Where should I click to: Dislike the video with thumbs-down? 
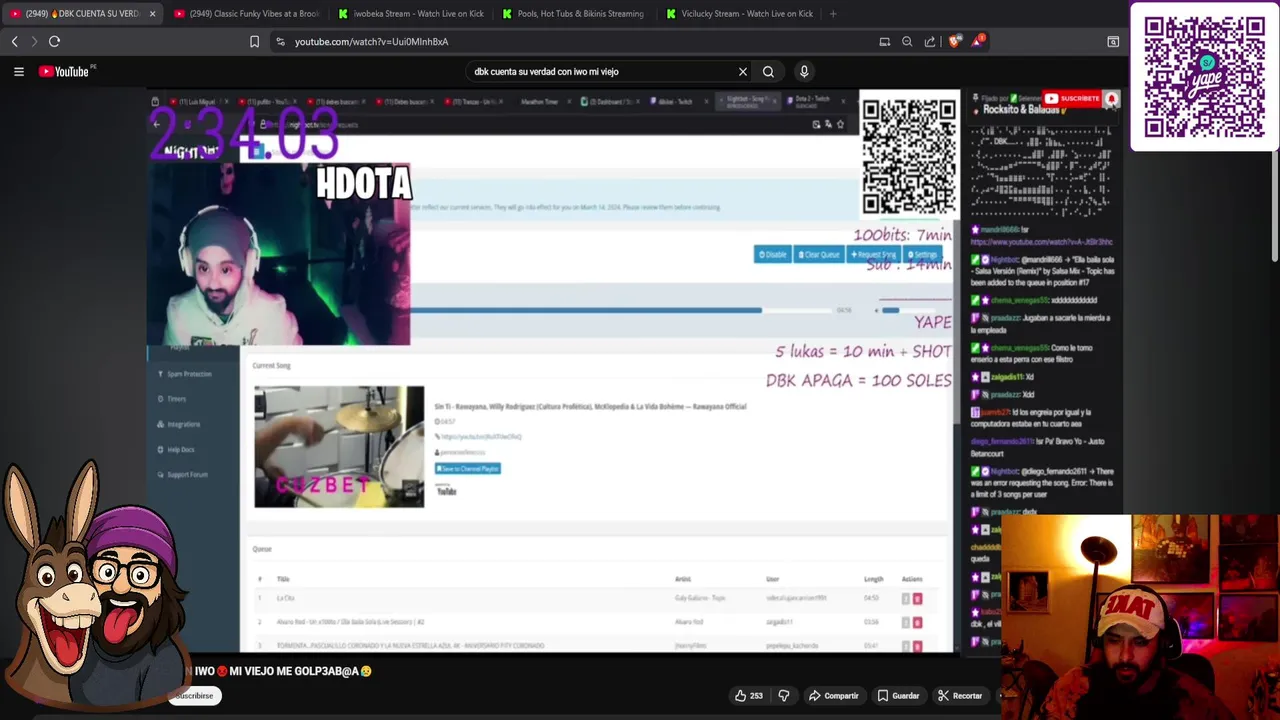(x=784, y=696)
